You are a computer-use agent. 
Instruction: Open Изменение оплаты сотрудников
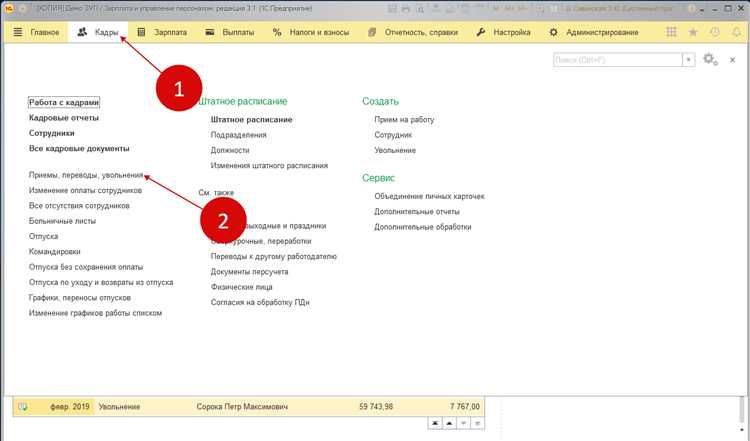pyautogui.click(x=85, y=190)
